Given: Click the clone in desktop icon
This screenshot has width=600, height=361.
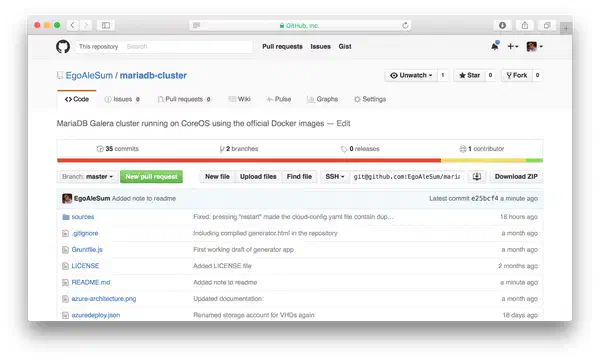Looking at the screenshot, I should [x=477, y=176].
